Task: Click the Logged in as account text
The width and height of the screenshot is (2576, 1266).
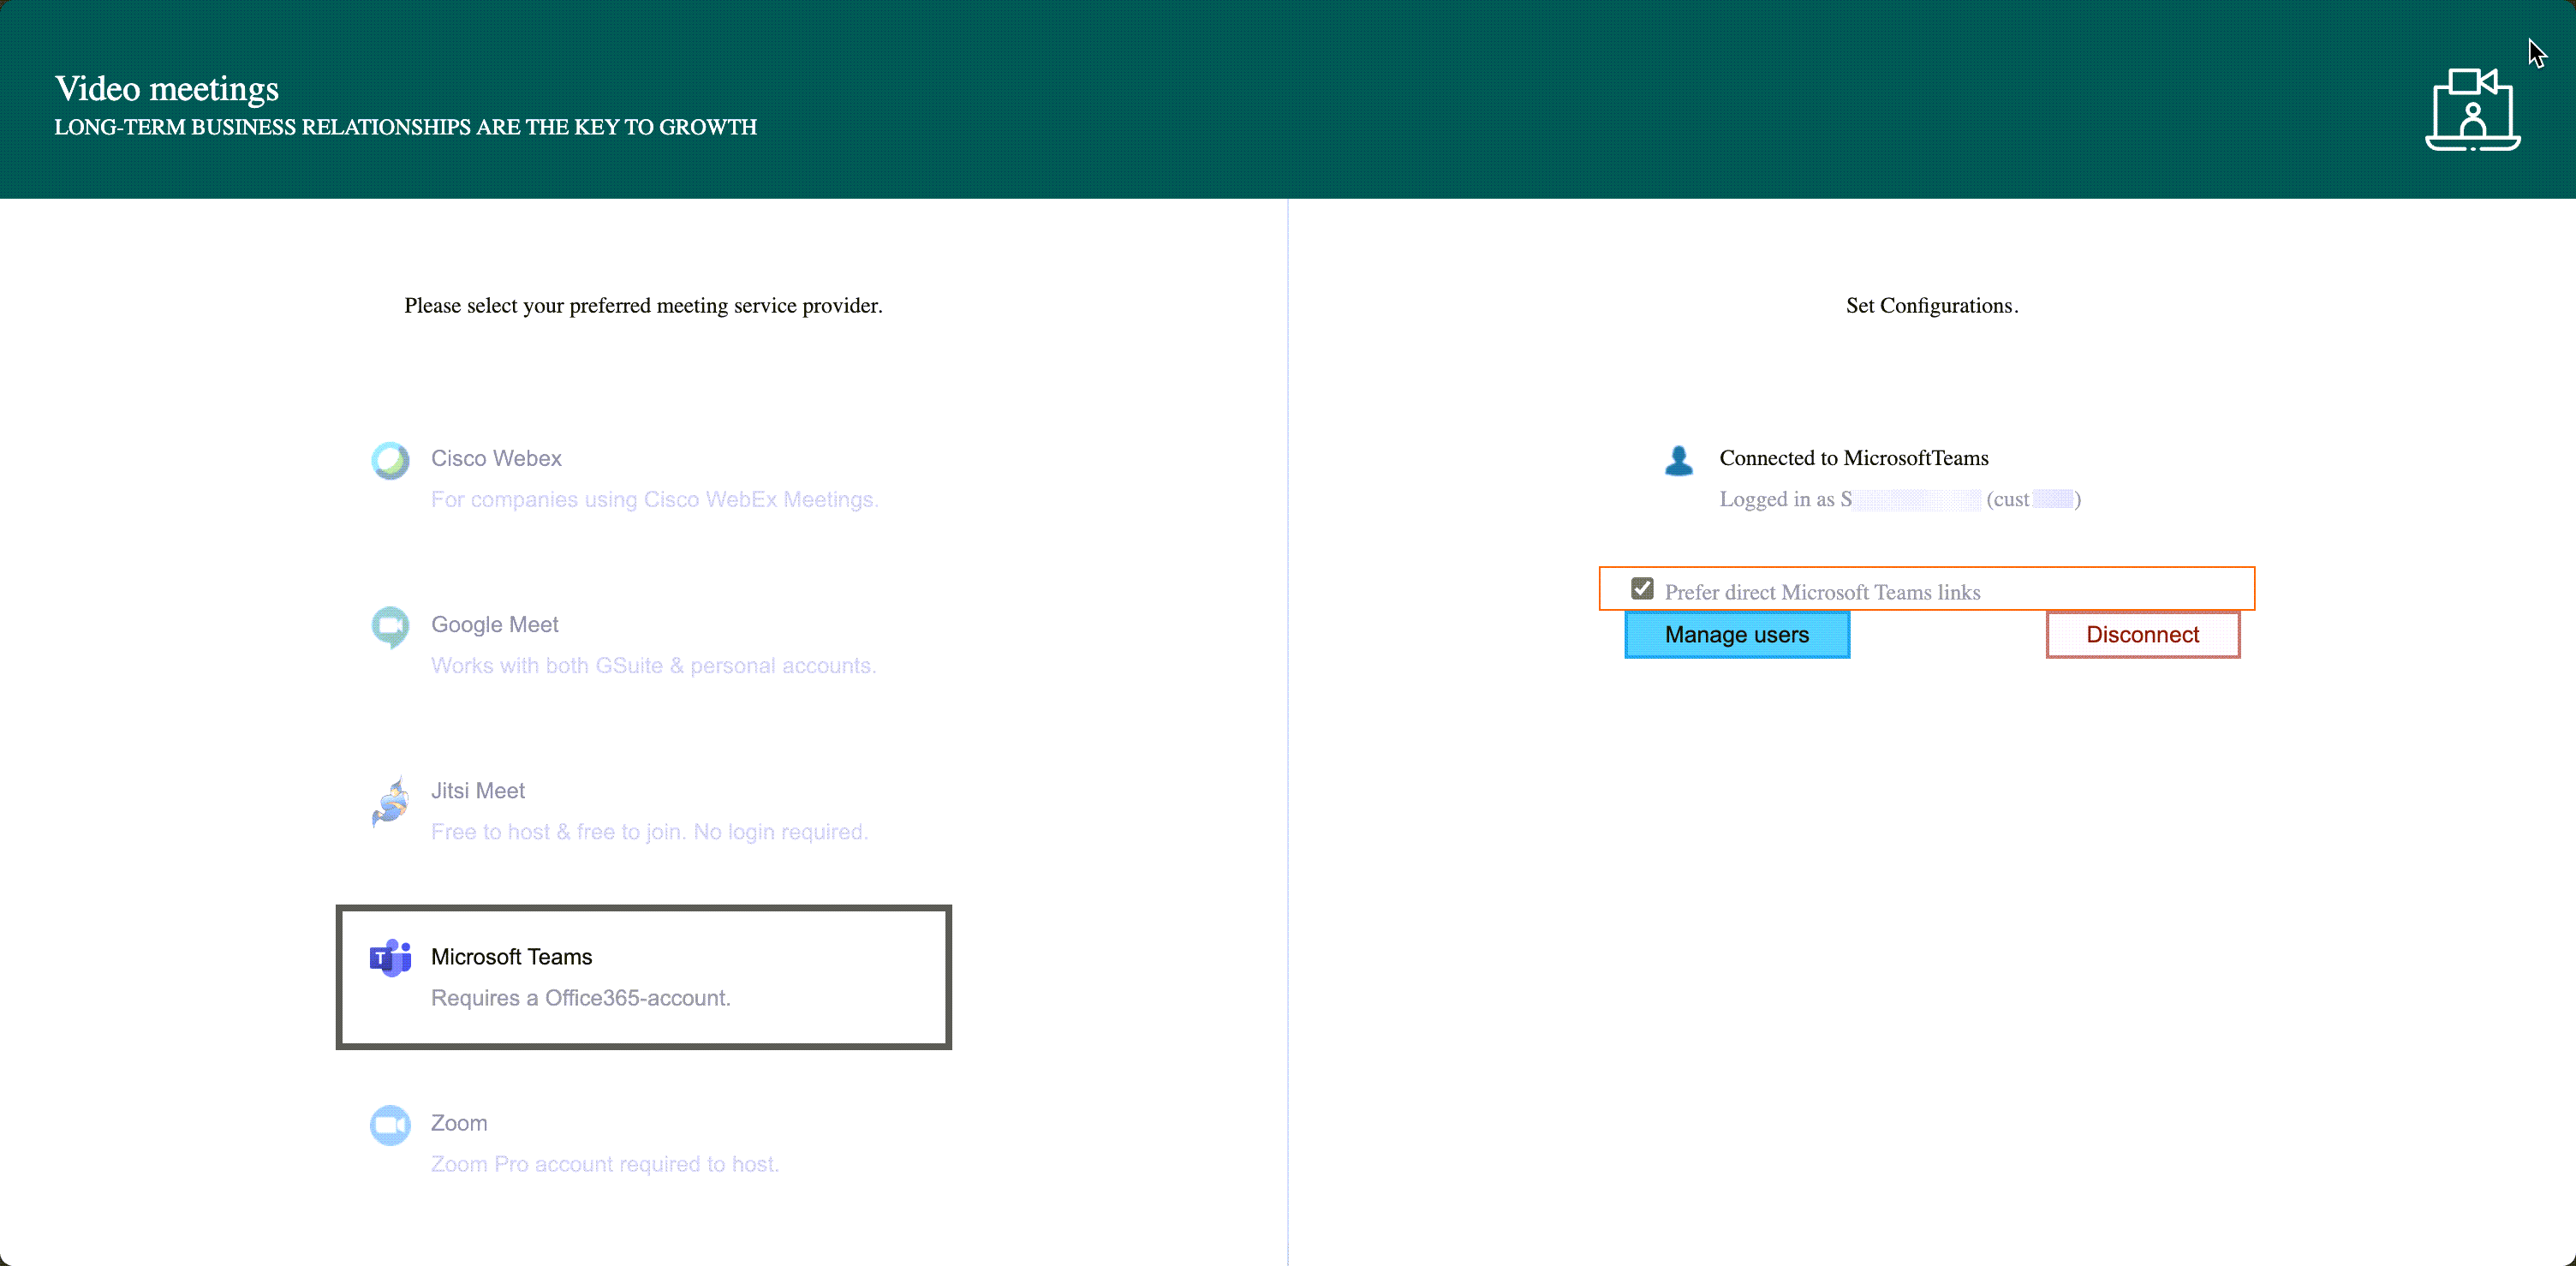Action: [1899, 499]
